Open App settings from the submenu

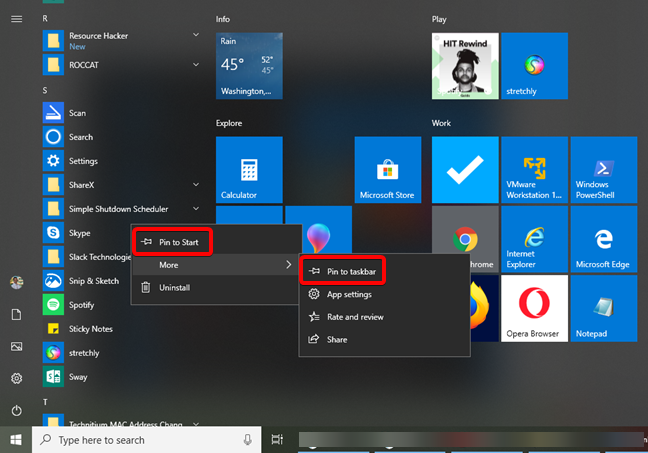tap(384, 294)
